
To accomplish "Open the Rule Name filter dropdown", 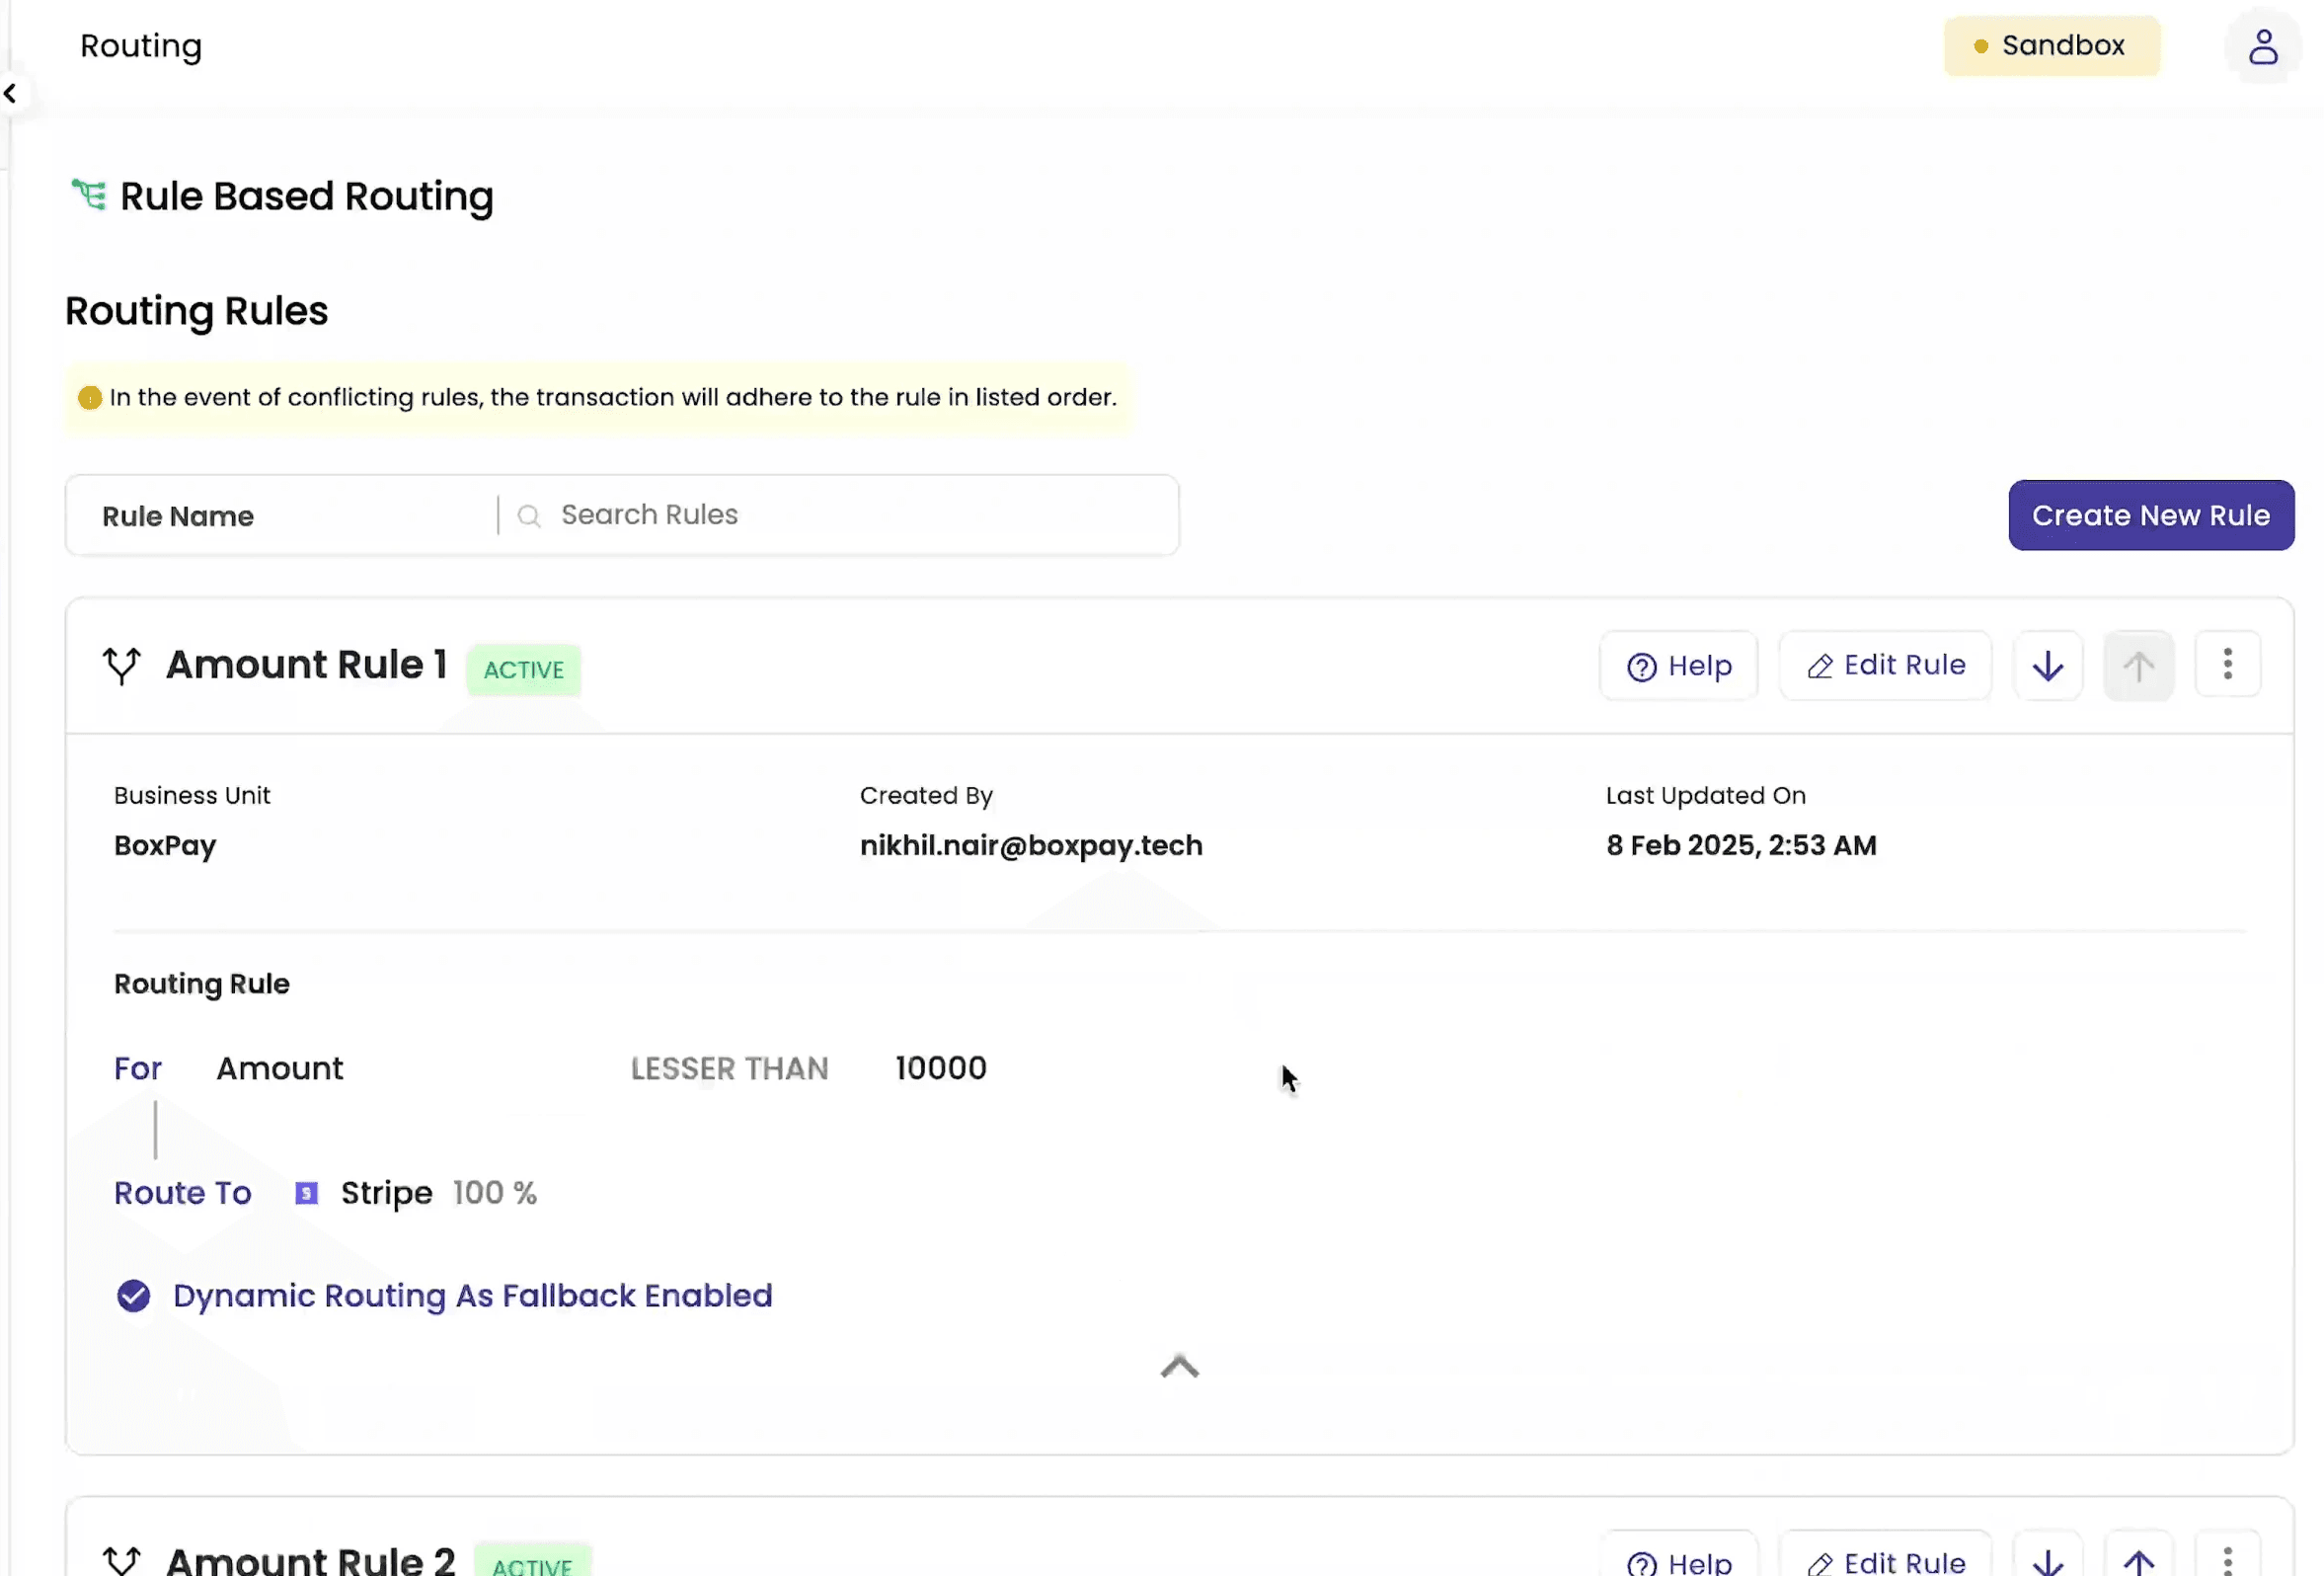I will tap(282, 516).
